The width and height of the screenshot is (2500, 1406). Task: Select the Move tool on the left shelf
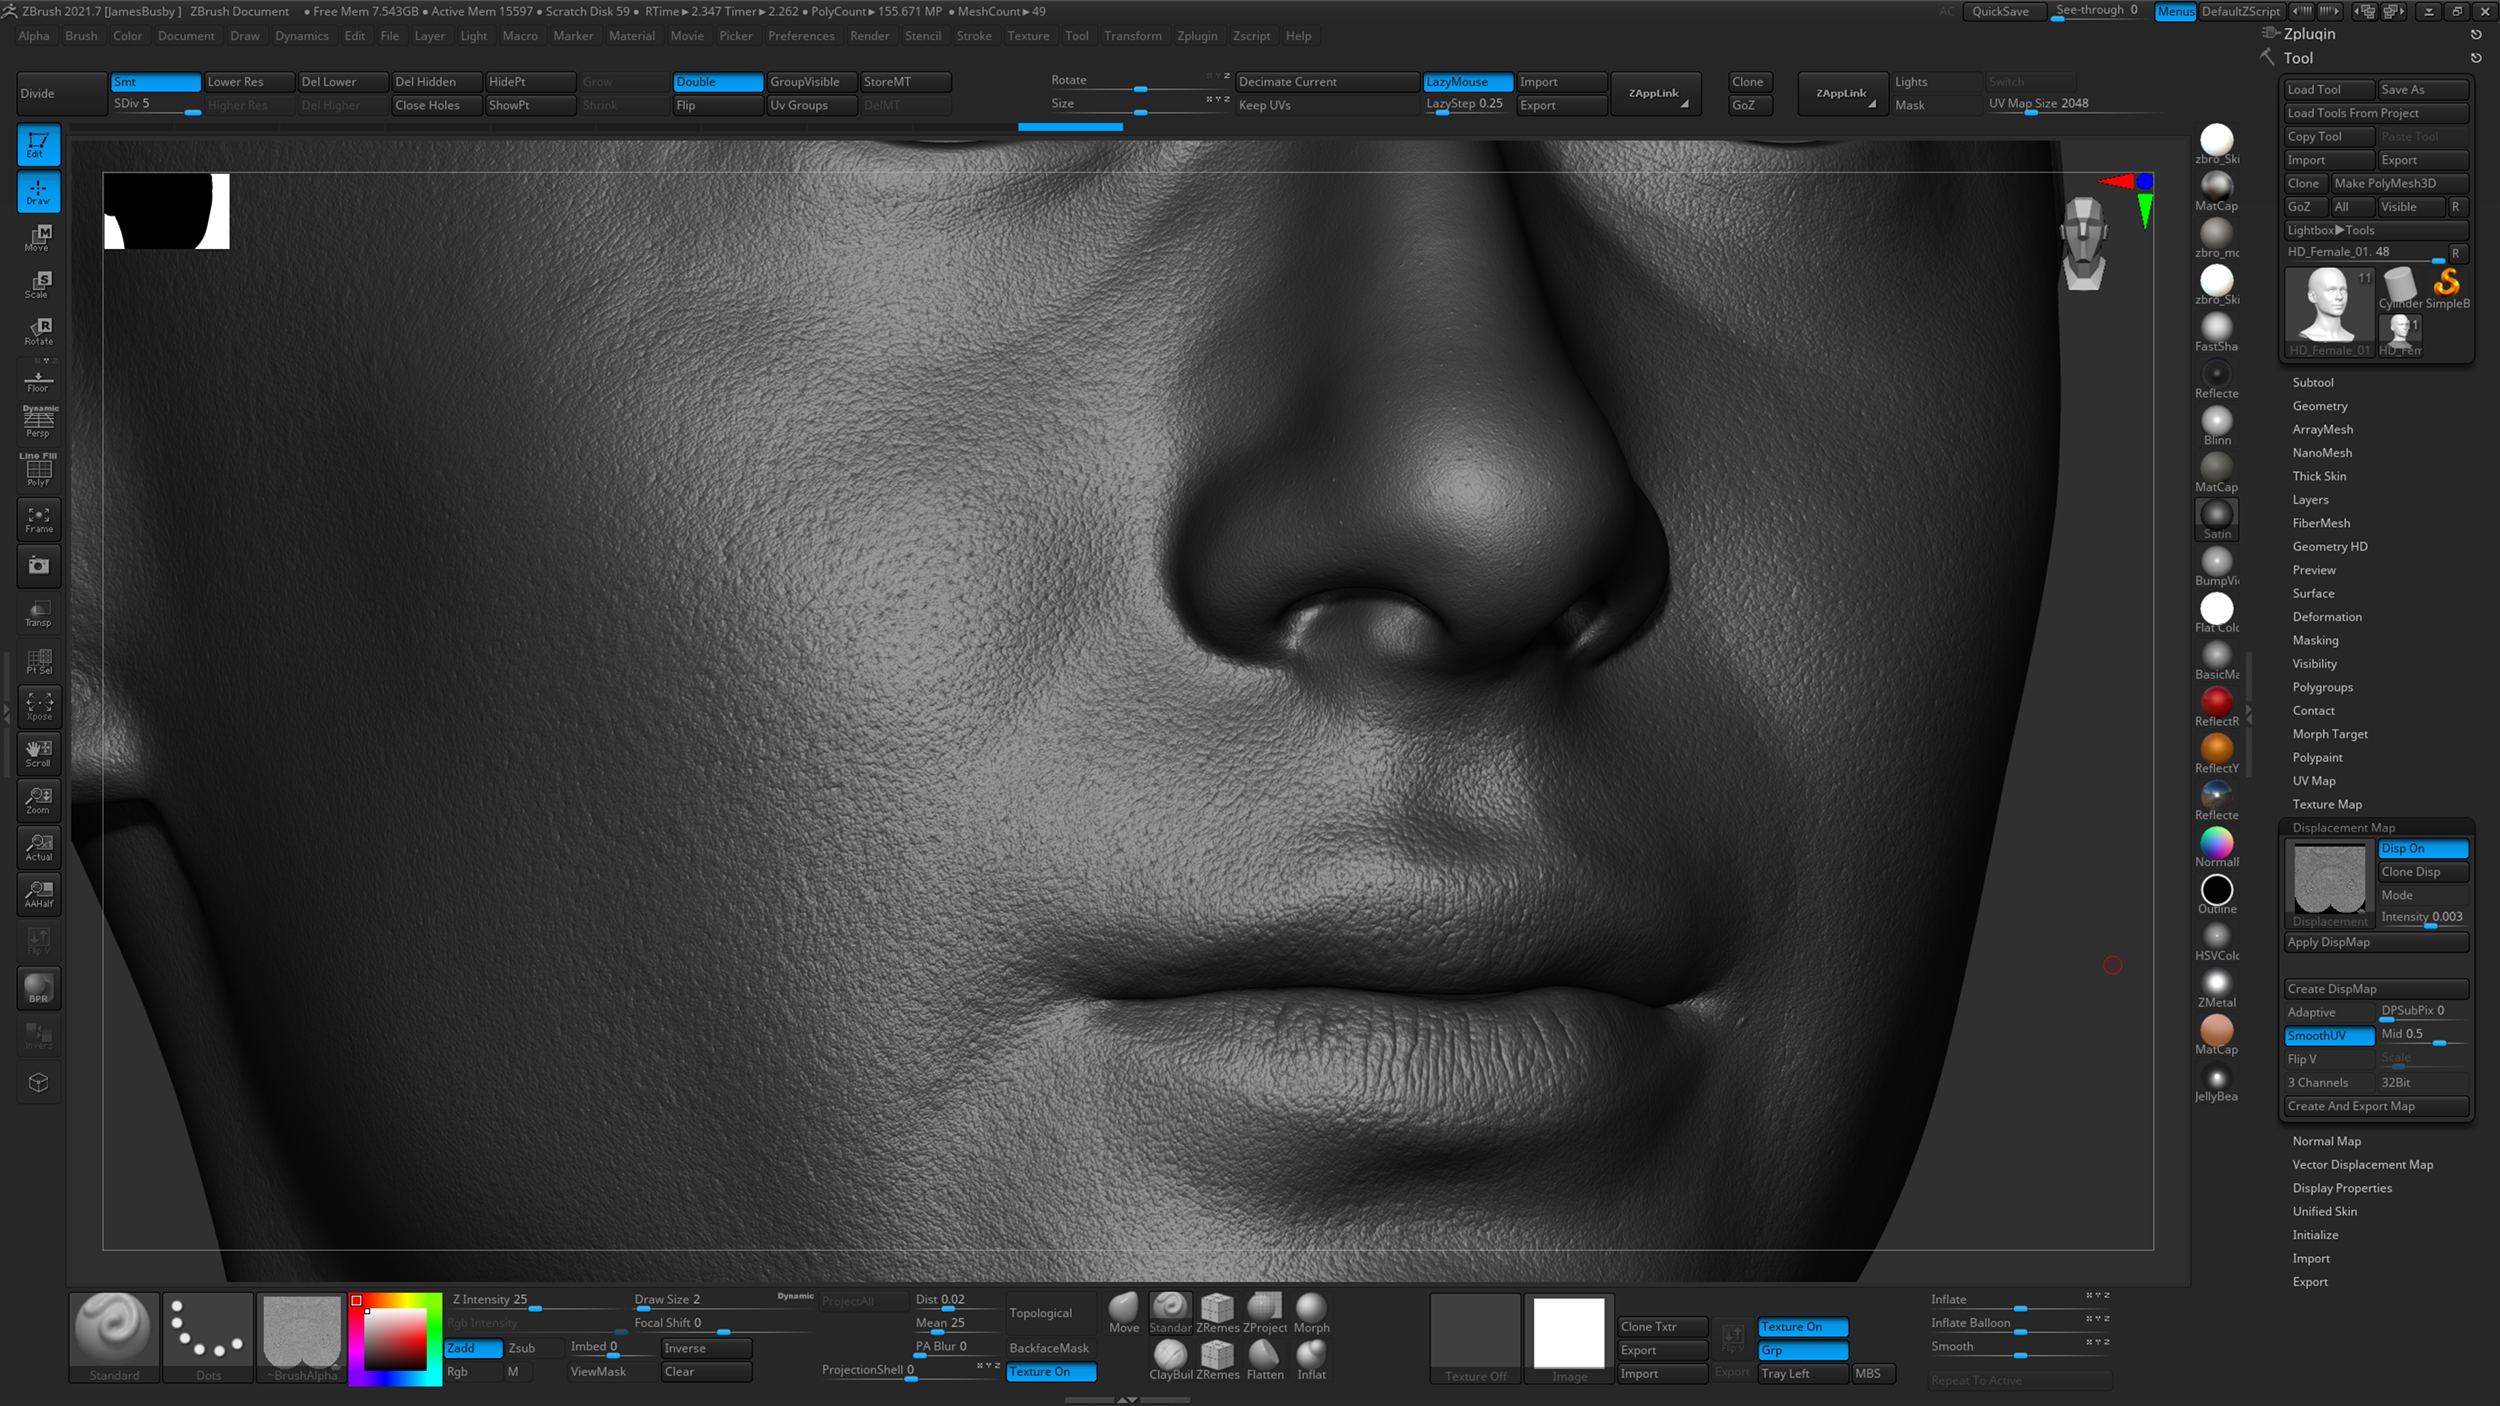pos(38,237)
